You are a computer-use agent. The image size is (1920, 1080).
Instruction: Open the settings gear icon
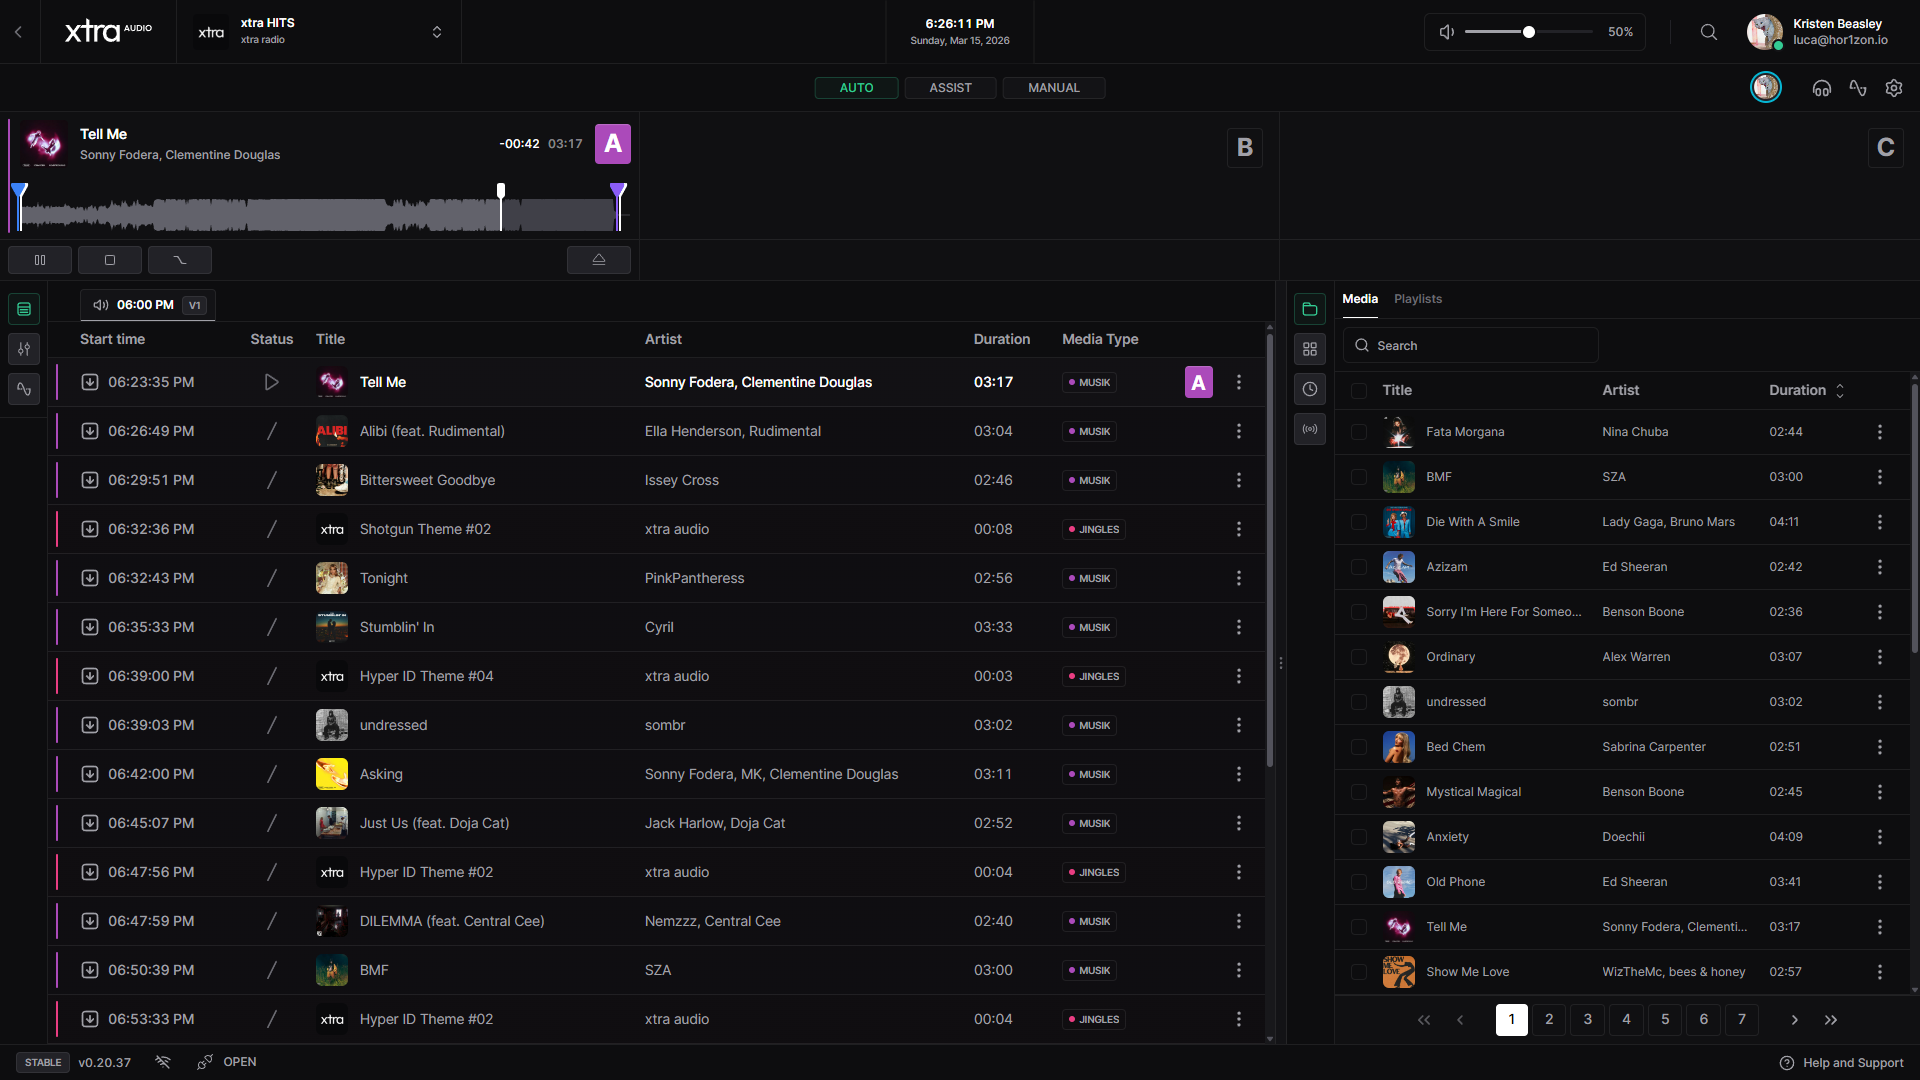[1893, 88]
